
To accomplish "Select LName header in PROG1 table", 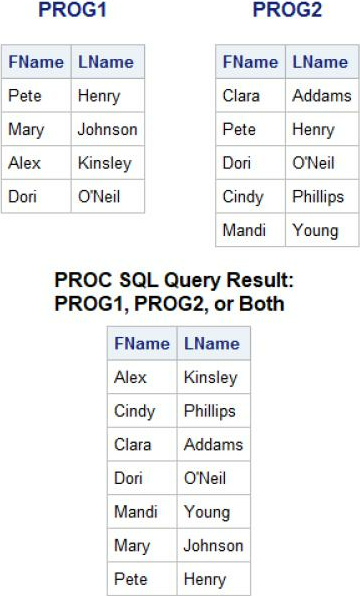I will point(108,62).
